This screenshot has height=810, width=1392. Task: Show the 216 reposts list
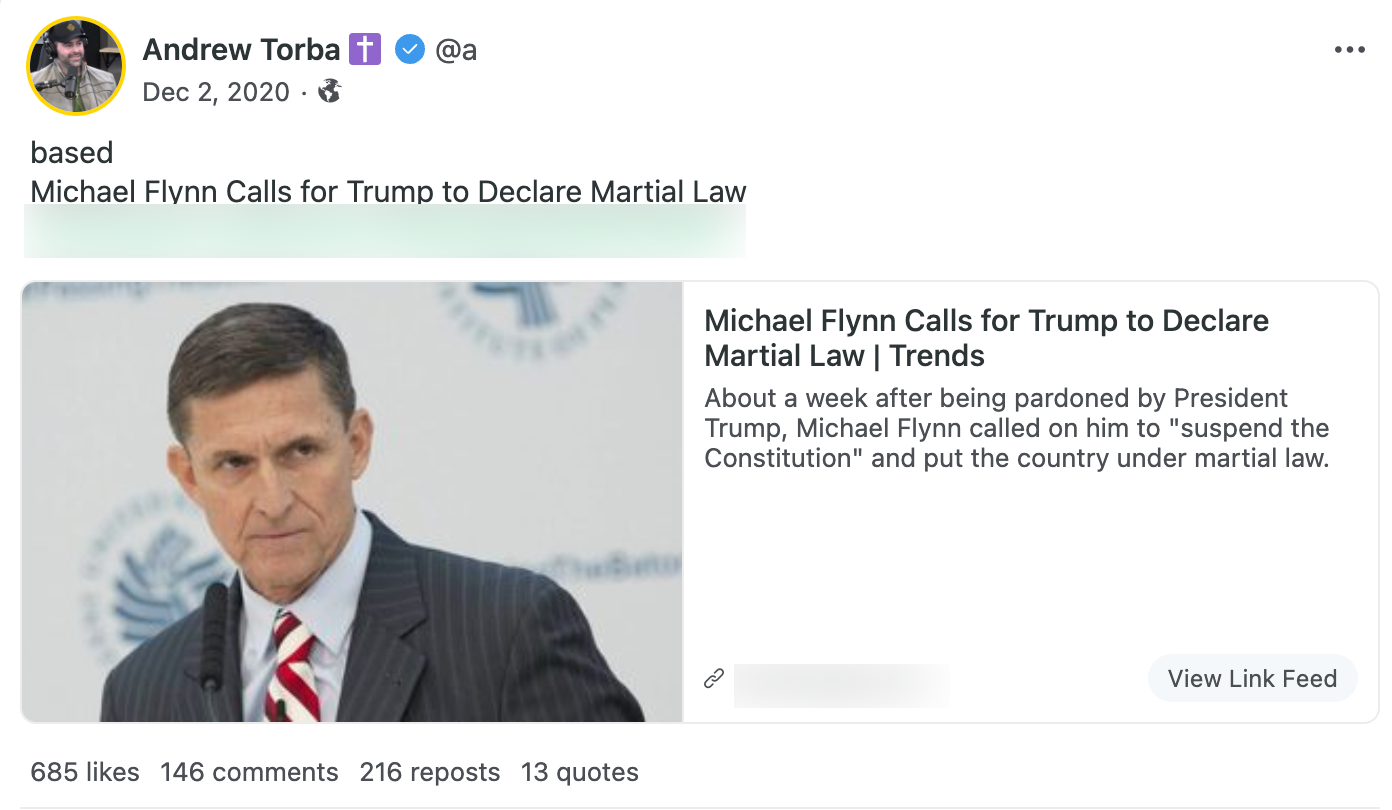point(429,772)
